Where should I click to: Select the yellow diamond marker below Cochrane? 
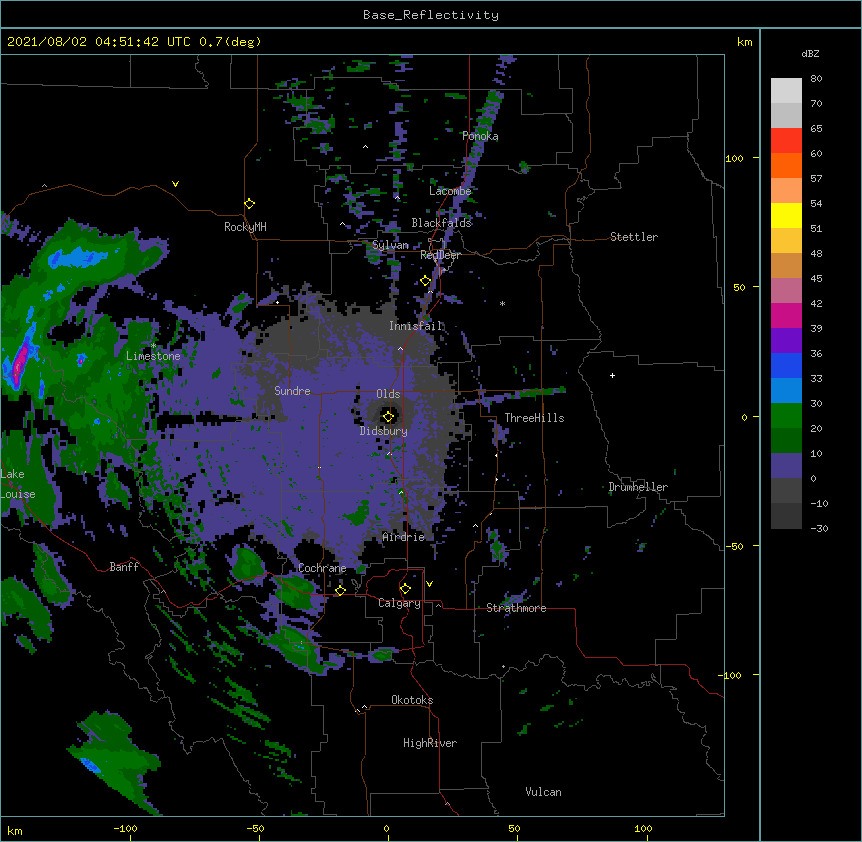click(340, 590)
